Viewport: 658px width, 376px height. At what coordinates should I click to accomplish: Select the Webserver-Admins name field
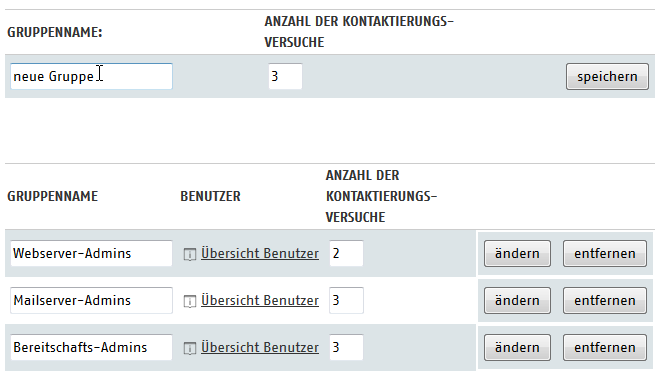(x=91, y=253)
